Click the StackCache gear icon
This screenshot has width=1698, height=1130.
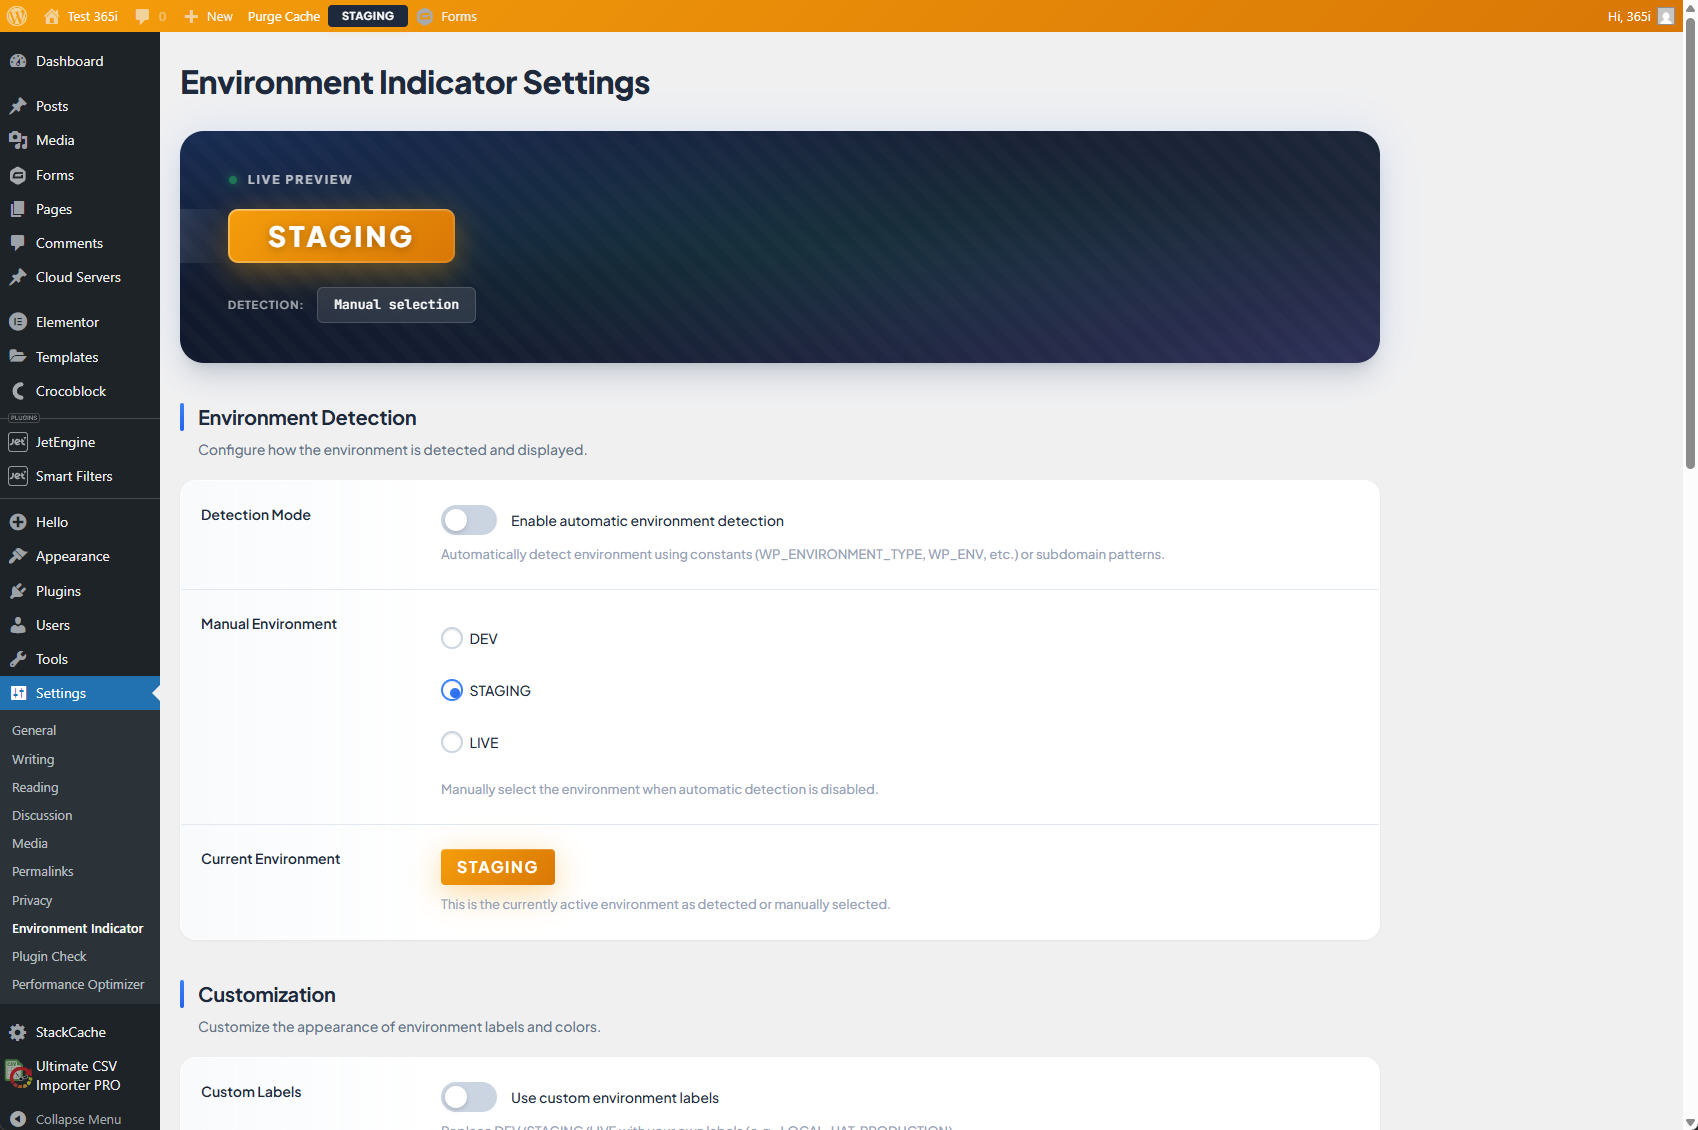(19, 1032)
